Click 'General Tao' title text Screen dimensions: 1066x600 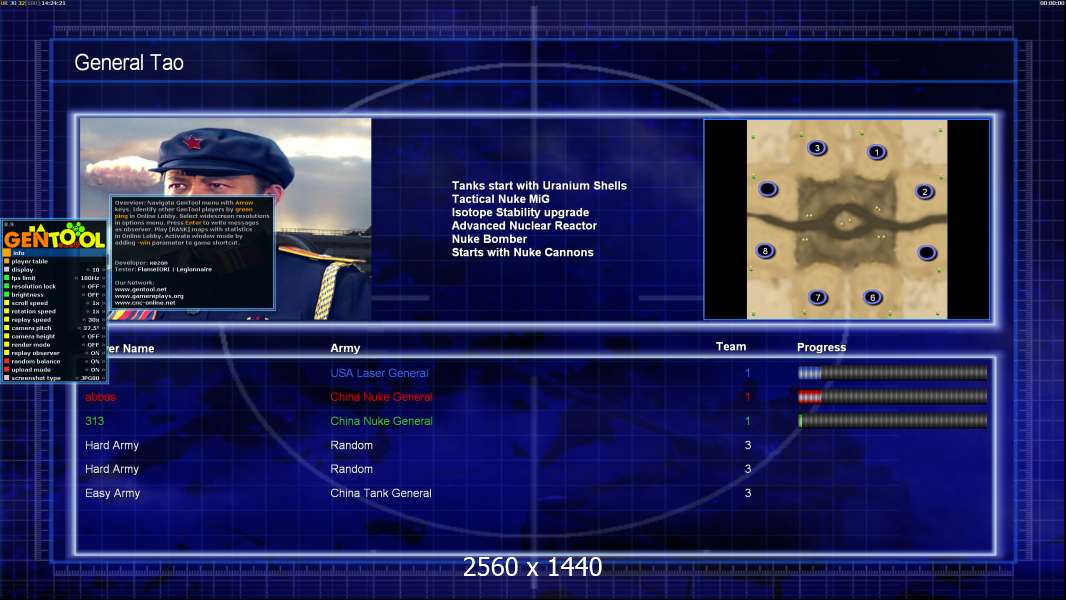[x=129, y=63]
